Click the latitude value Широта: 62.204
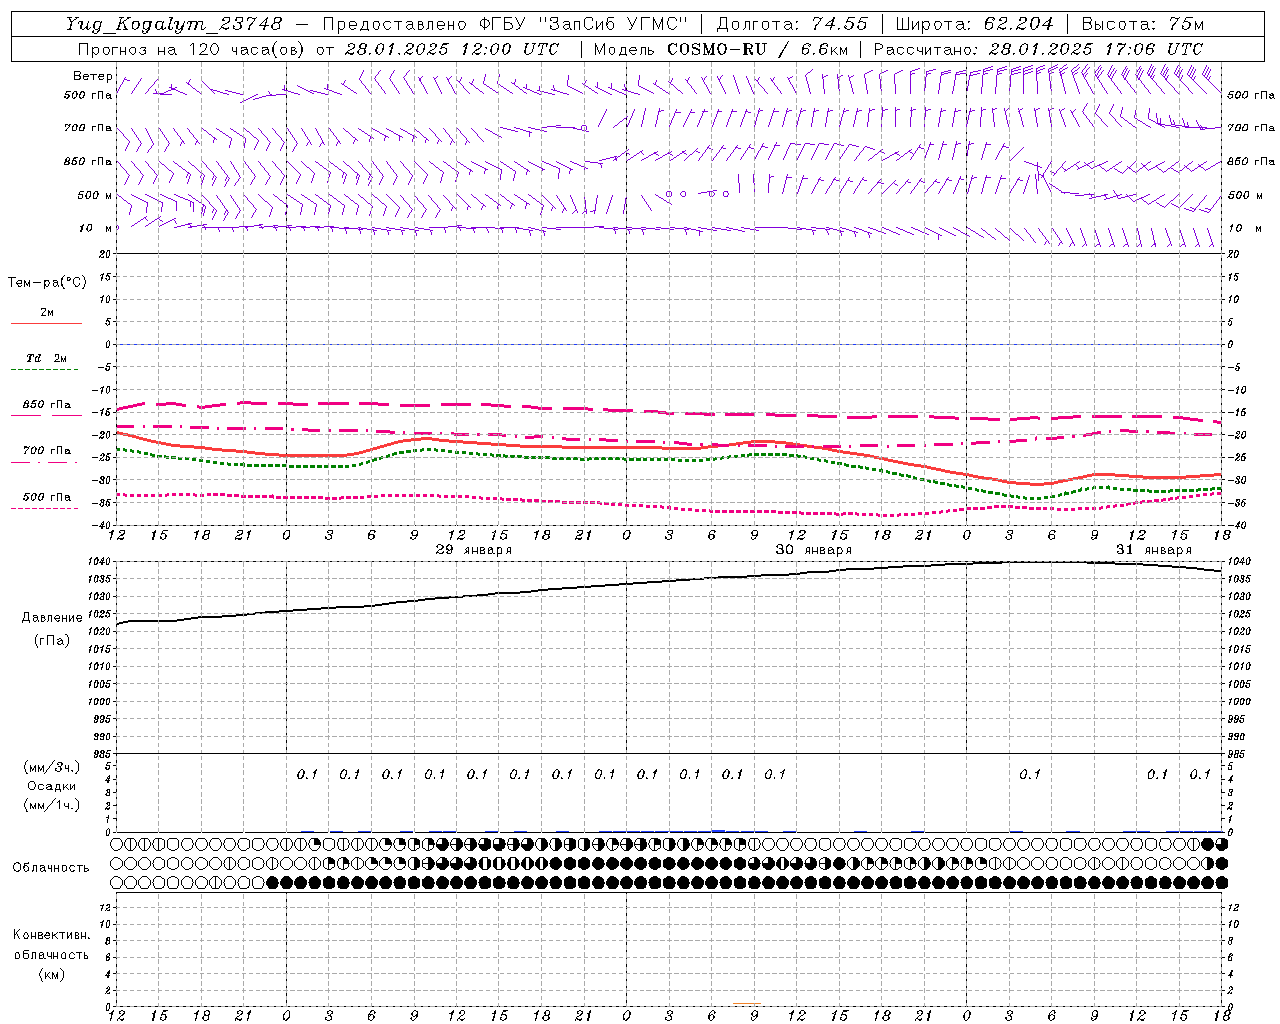This screenshot has height=1024, width=1280. tap(974, 24)
